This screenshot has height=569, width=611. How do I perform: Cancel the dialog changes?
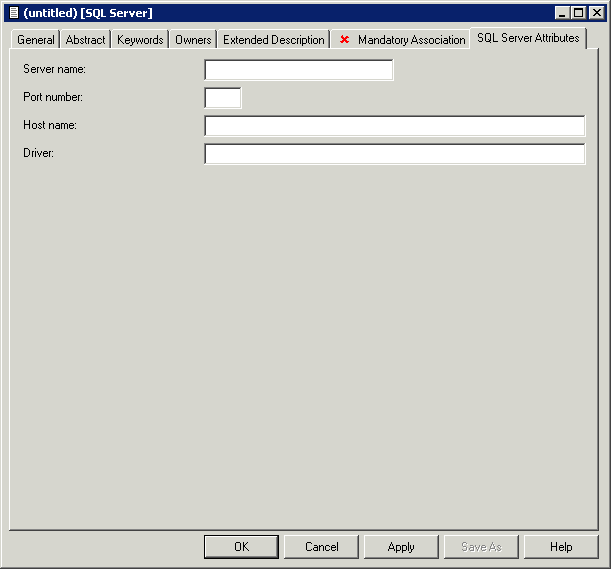(321, 547)
